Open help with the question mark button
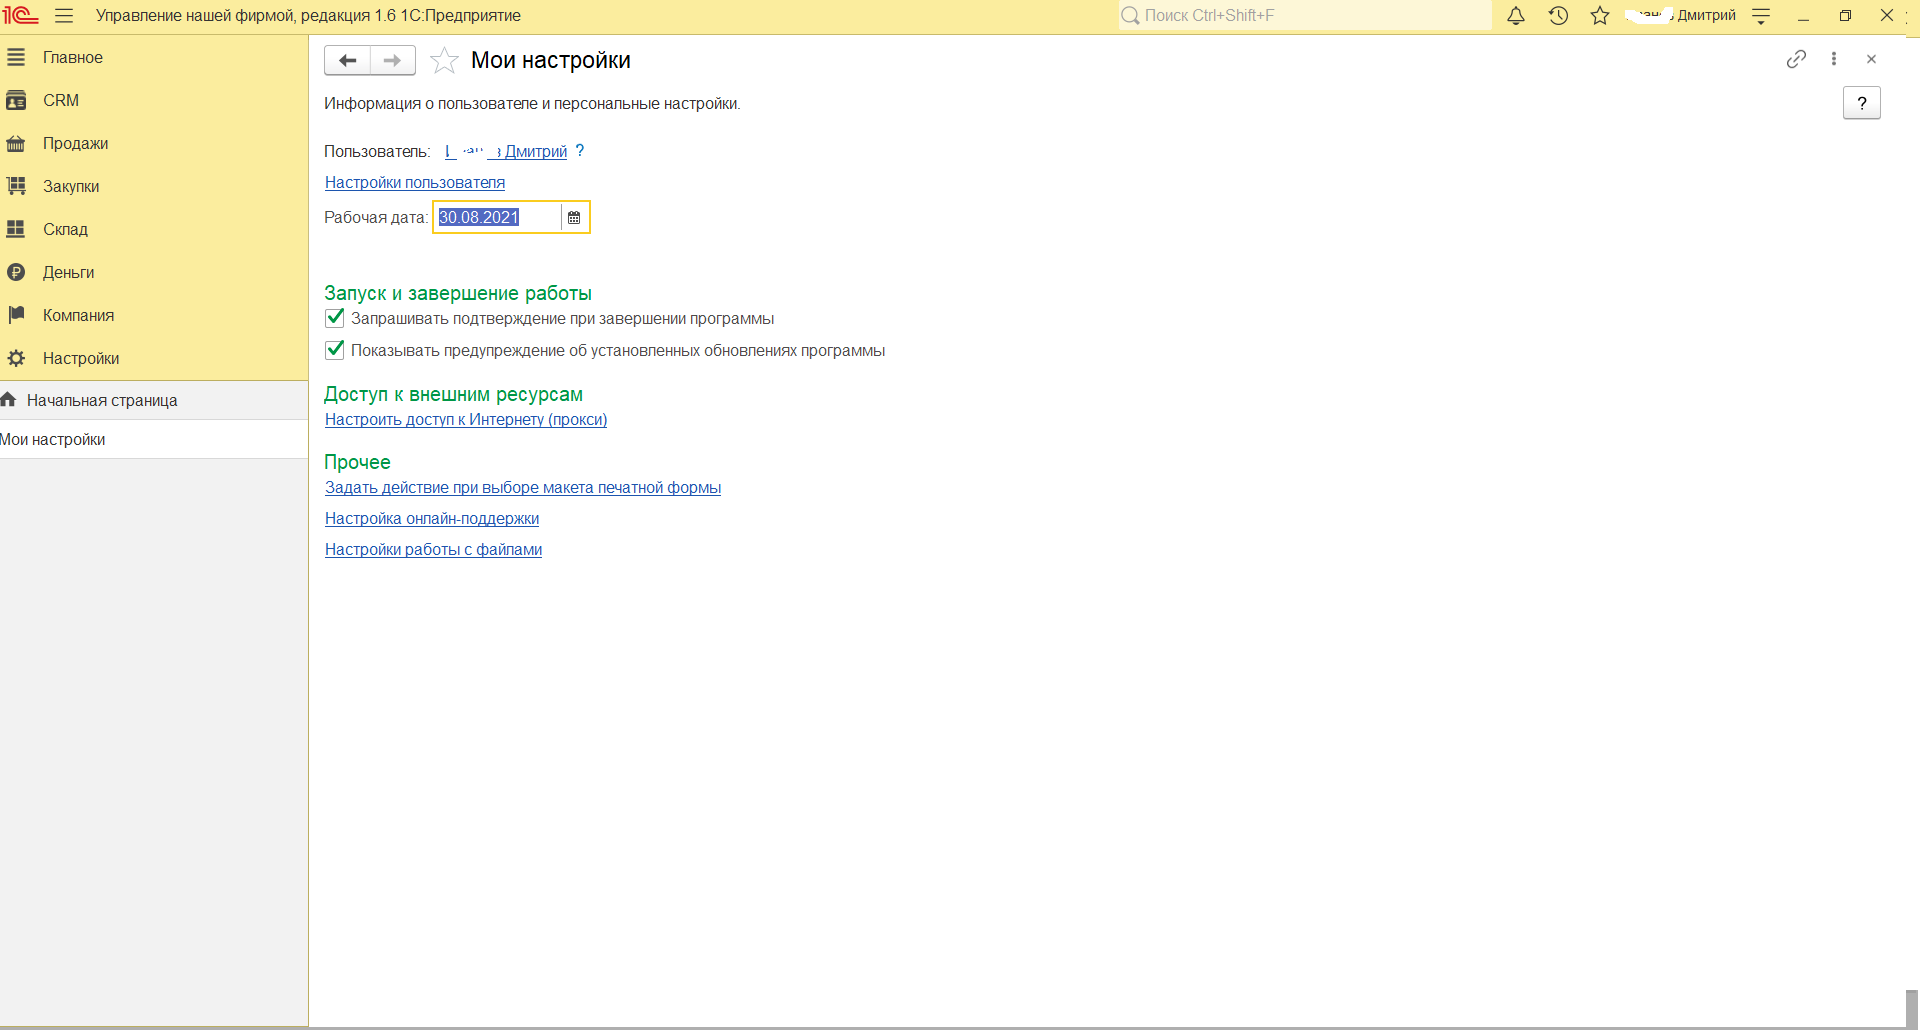The height and width of the screenshot is (1030, 1920). (1862, 103)
